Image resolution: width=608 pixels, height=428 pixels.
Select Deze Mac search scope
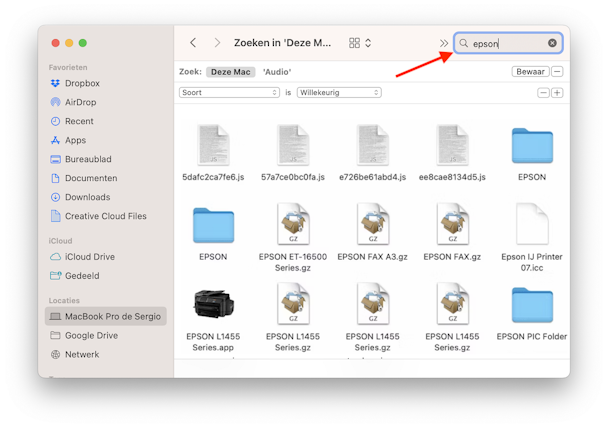click(x=230, y=72)
